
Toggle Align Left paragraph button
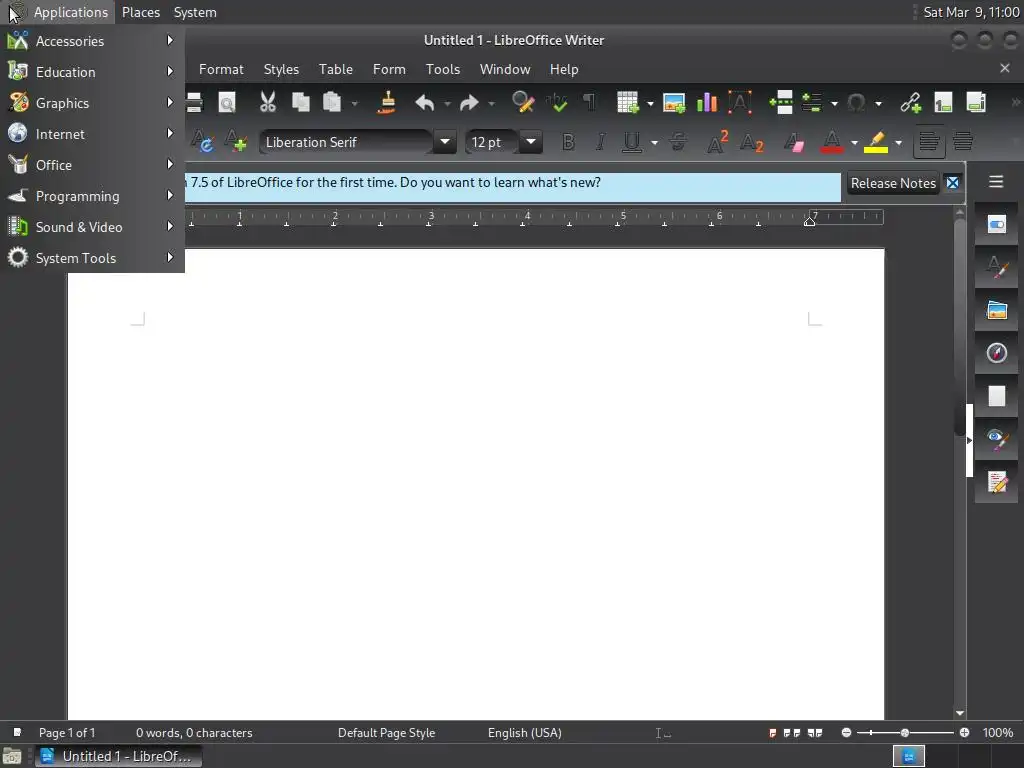tap(929, 142)
